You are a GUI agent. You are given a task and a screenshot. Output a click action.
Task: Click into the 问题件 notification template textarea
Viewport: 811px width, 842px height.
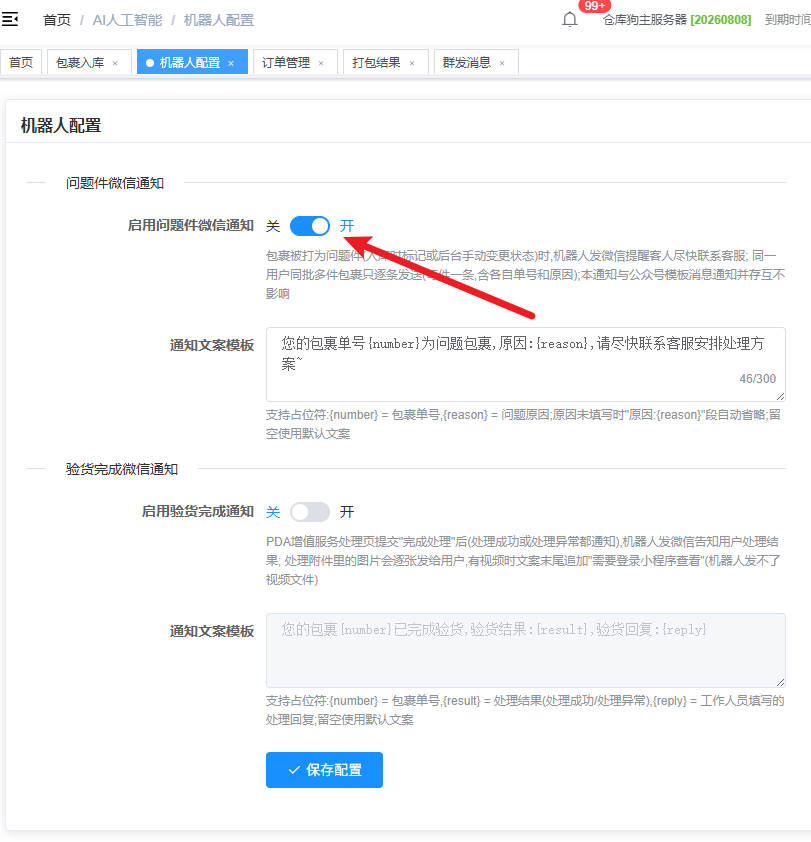click(x=525, y=364)
